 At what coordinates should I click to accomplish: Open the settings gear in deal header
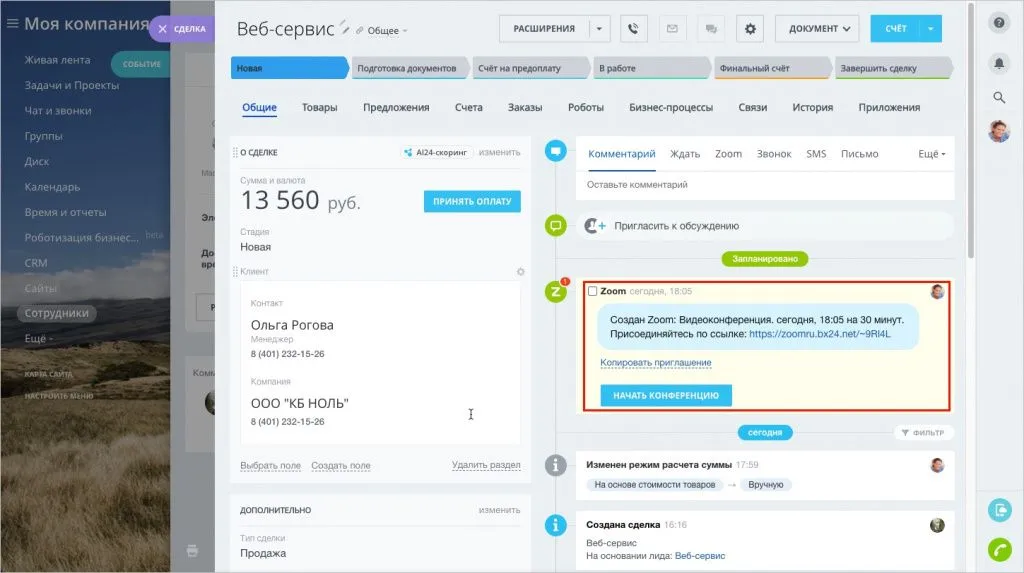750,29
